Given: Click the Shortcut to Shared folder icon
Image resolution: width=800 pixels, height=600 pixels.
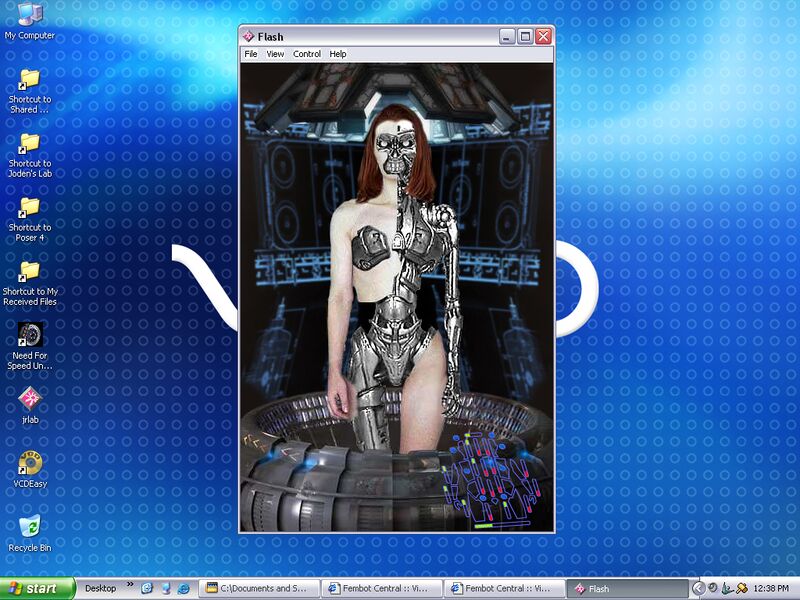Looking at the screenshot, I should click(x=29, y=79).
